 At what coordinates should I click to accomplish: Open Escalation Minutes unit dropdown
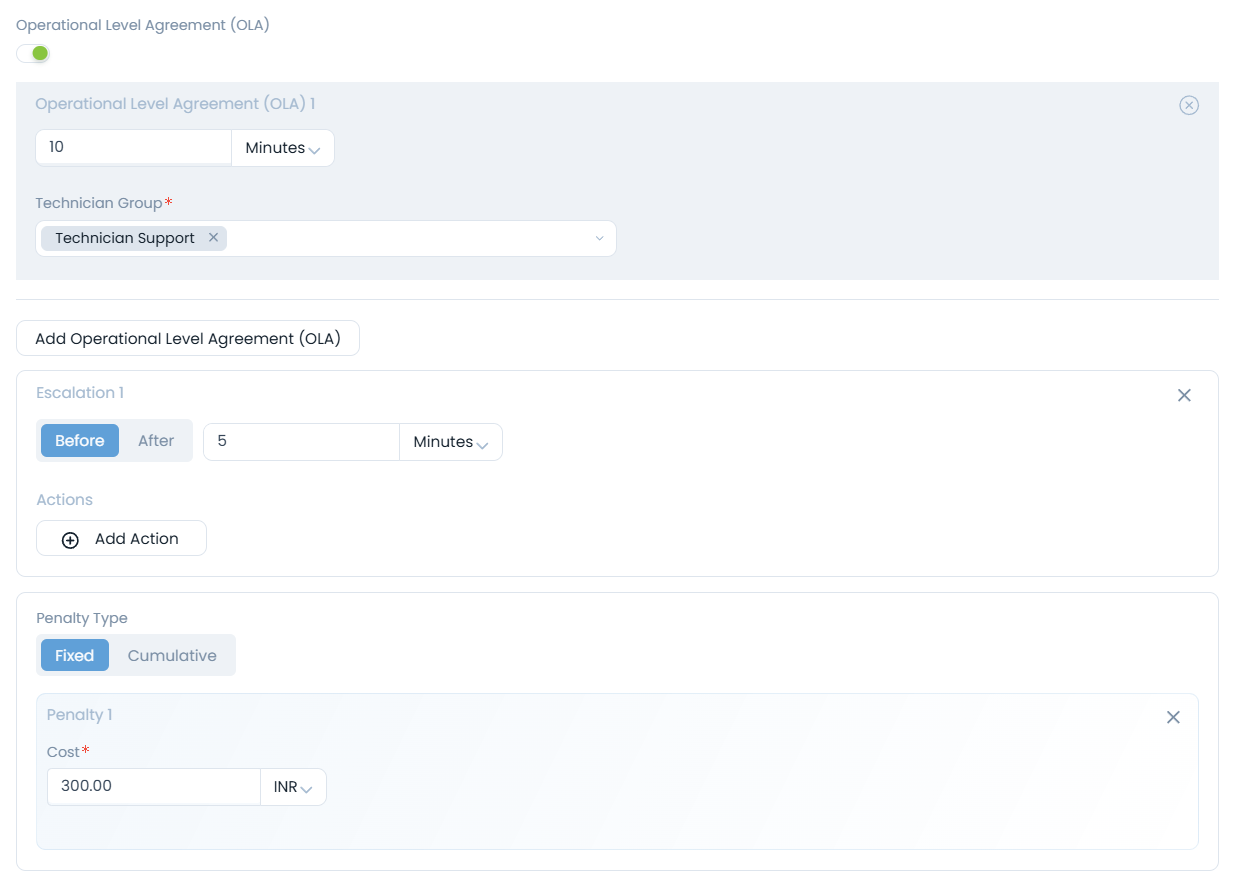[x=451, y=442]
